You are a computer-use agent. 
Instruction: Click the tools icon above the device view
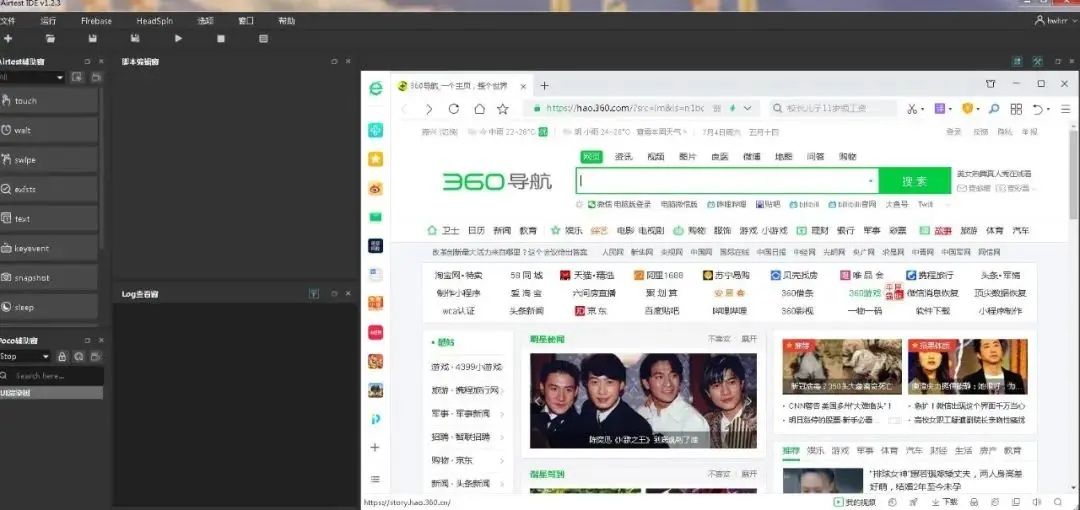pos(1037,61)
